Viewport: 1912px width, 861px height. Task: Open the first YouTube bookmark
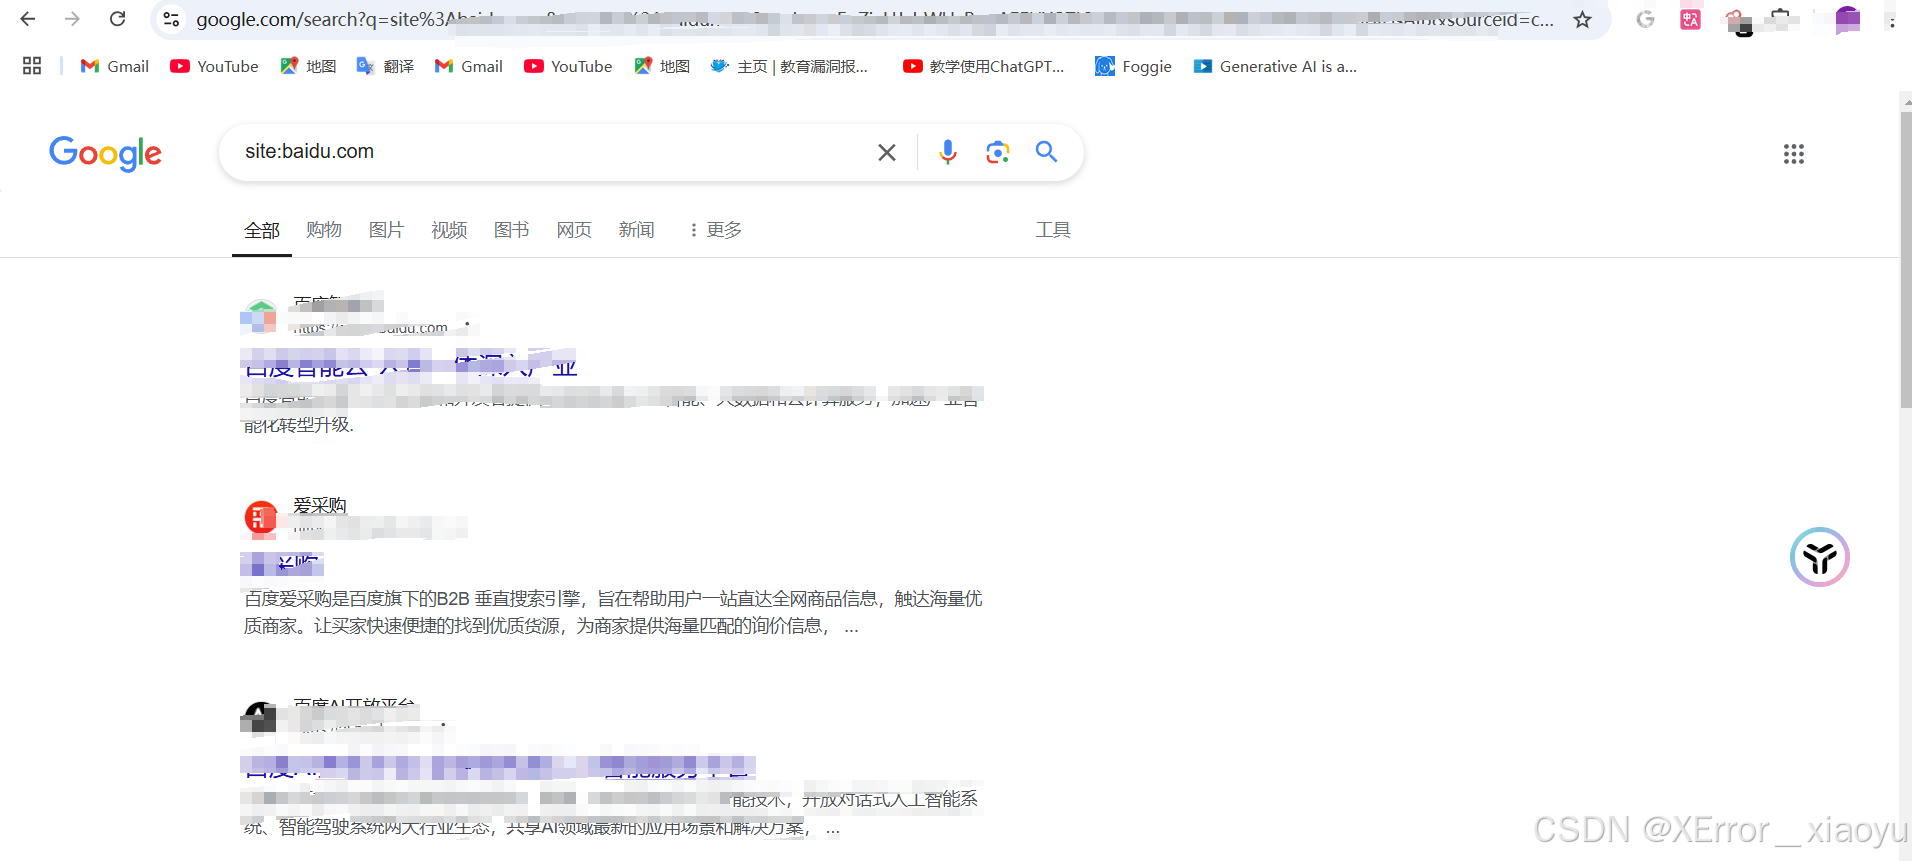pyautogui.click(x=214, y=66)
